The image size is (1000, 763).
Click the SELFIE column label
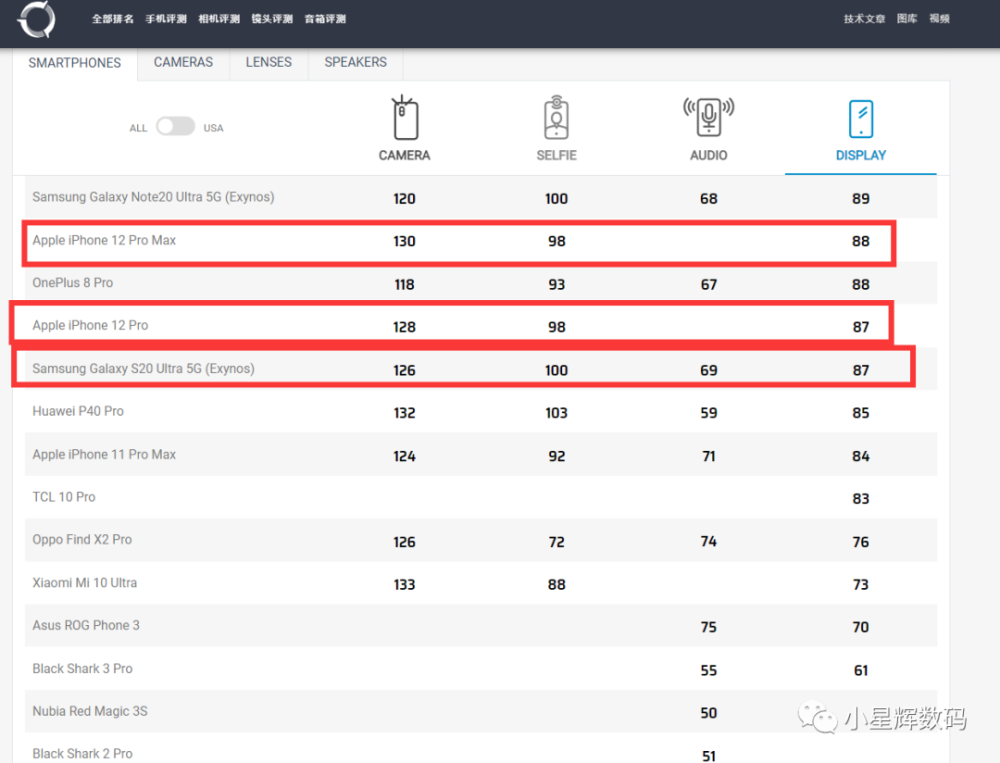(556, 155)
